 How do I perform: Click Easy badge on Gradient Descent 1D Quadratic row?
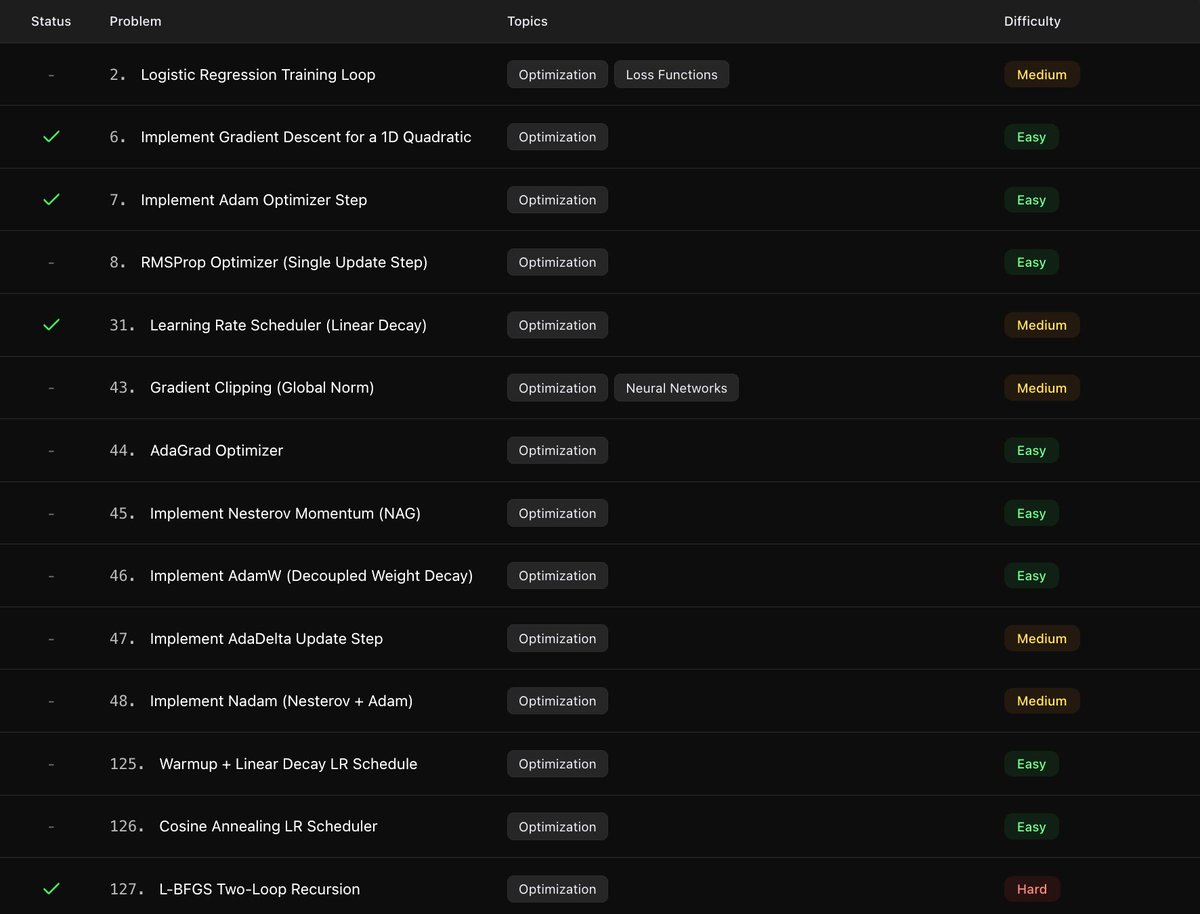pos(1031,137)
